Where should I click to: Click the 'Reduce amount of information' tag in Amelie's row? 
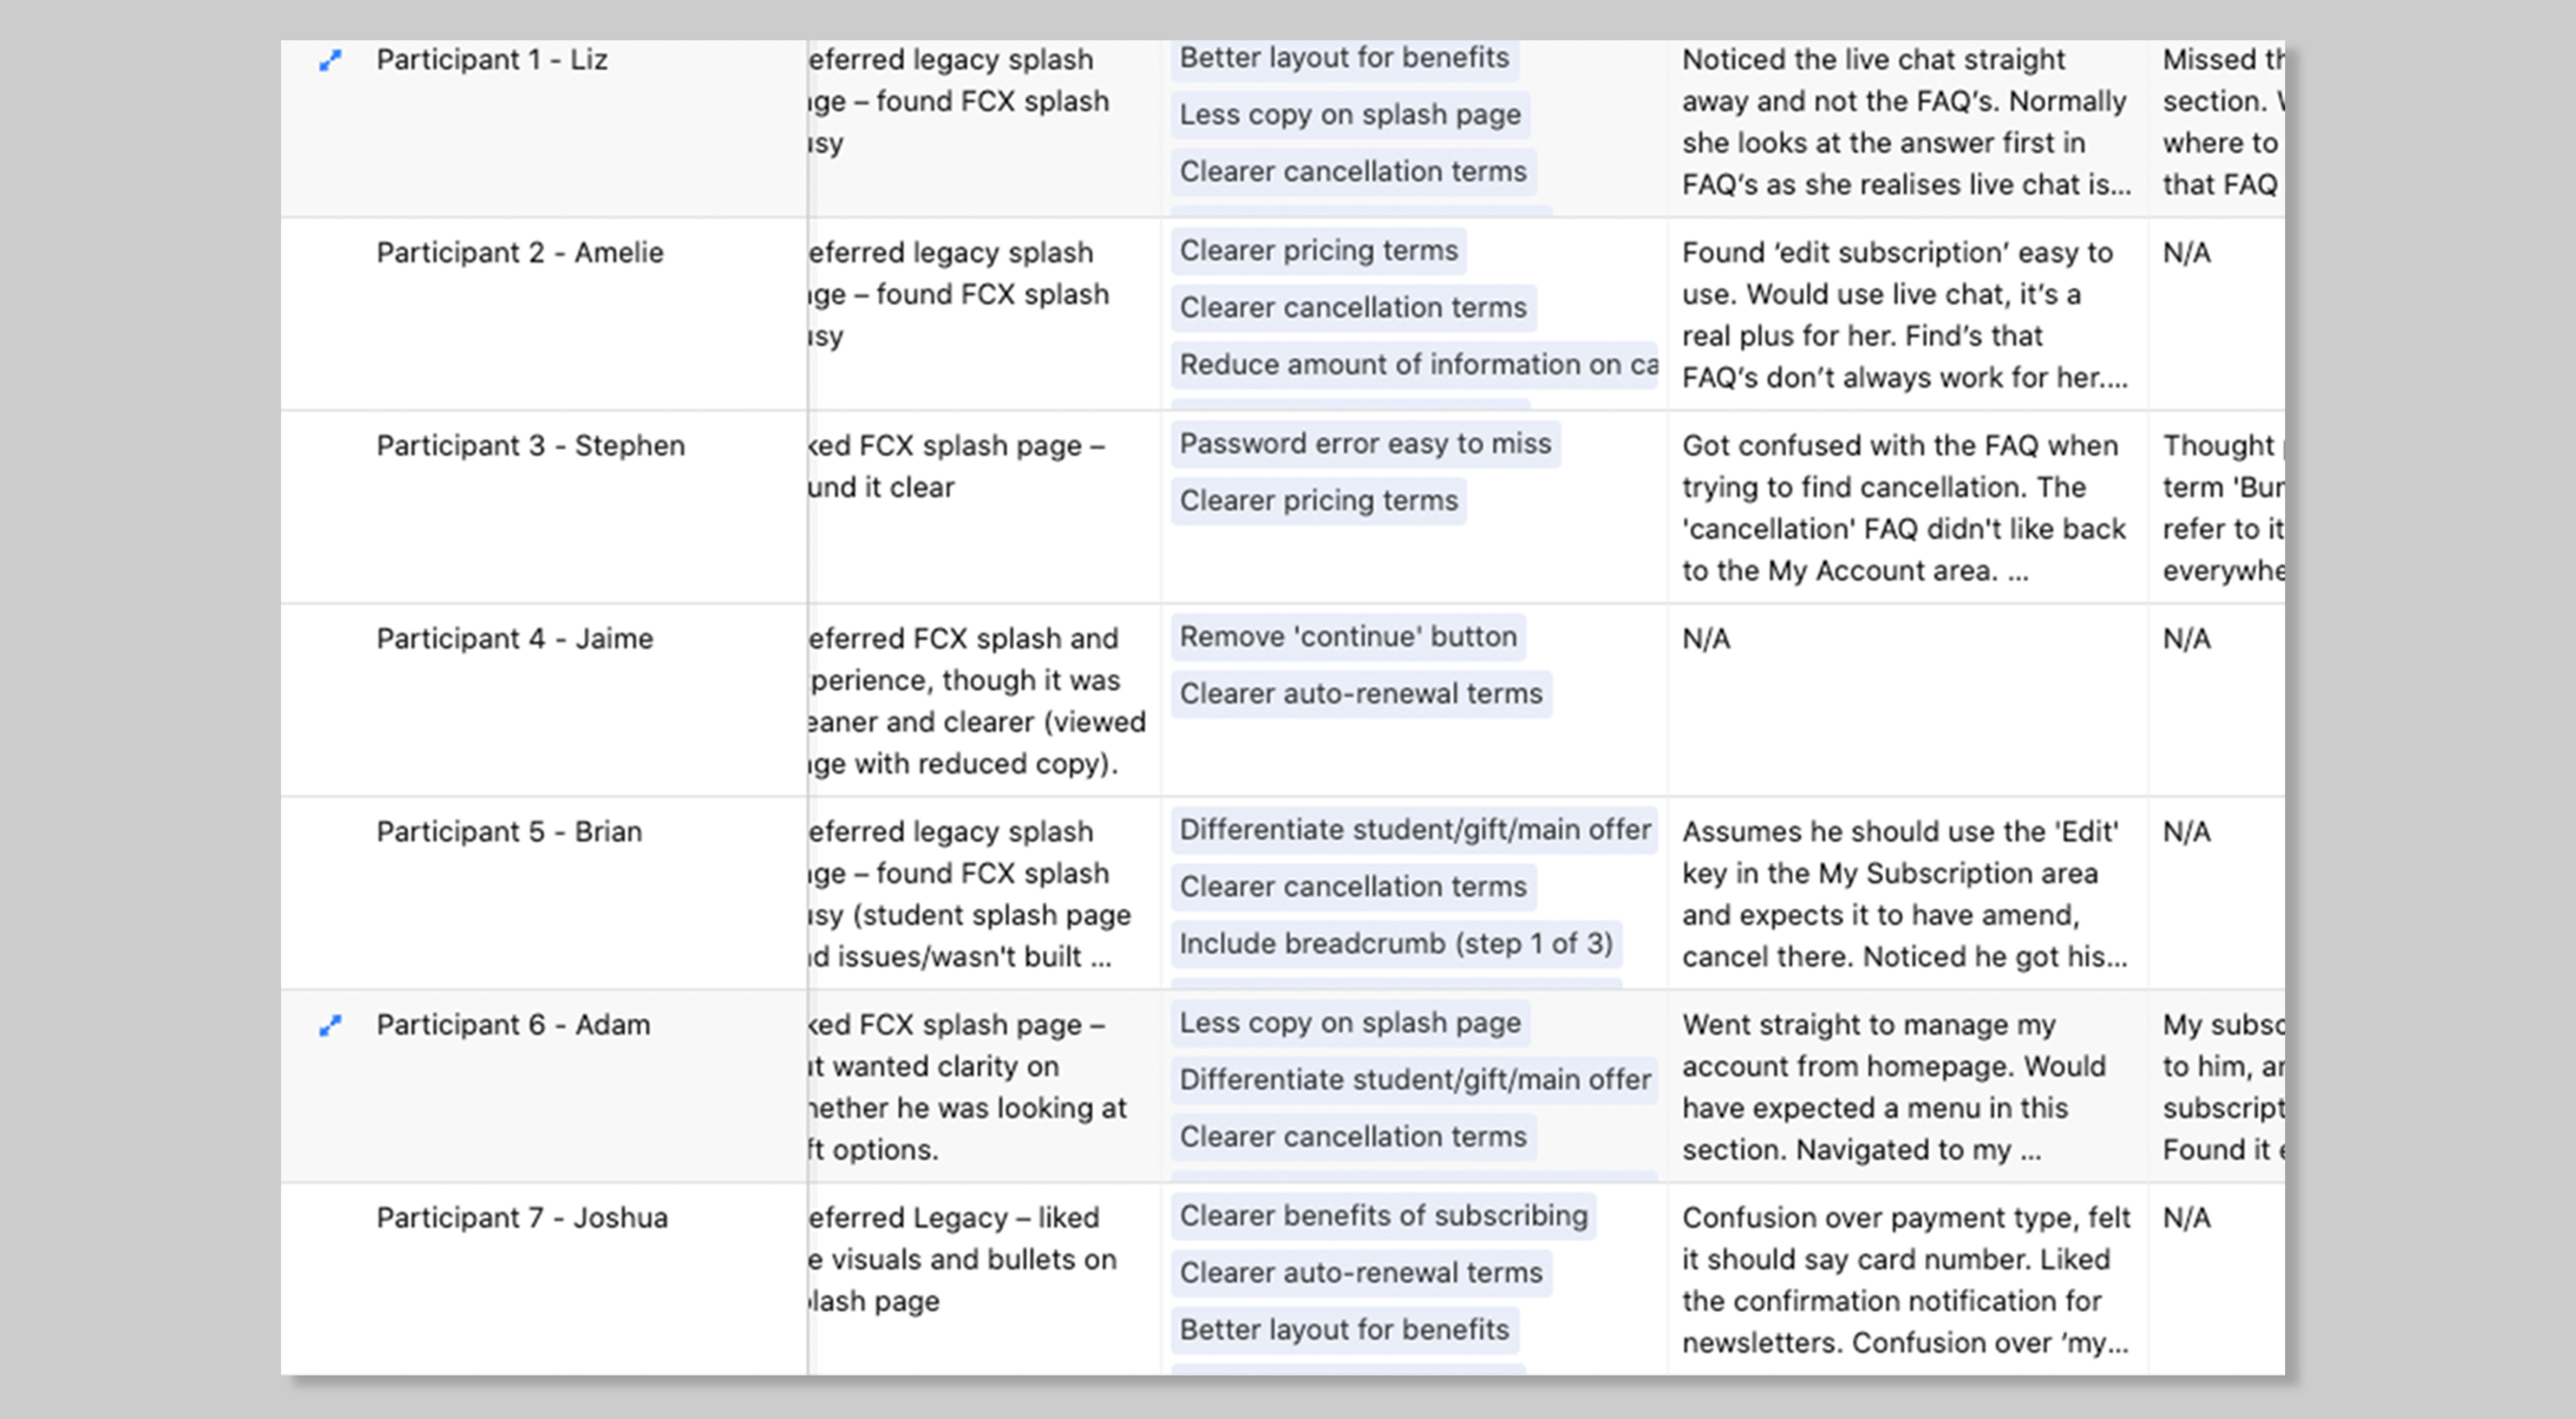pyautogui.click(x=1414, y=365)
